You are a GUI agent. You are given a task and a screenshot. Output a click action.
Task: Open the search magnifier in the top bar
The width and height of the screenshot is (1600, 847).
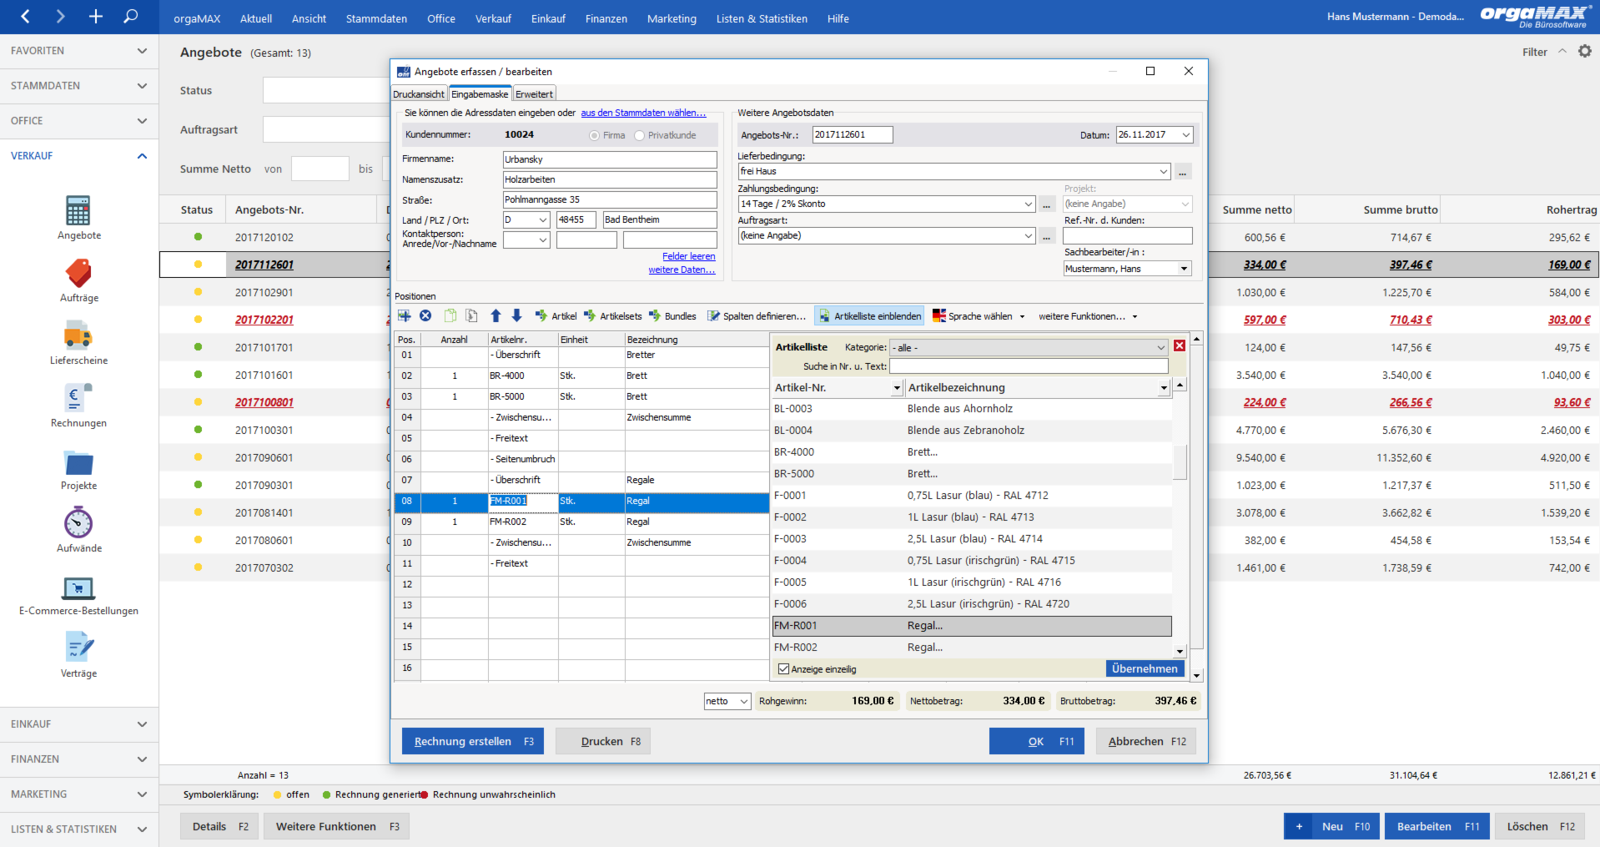[130, 16]
